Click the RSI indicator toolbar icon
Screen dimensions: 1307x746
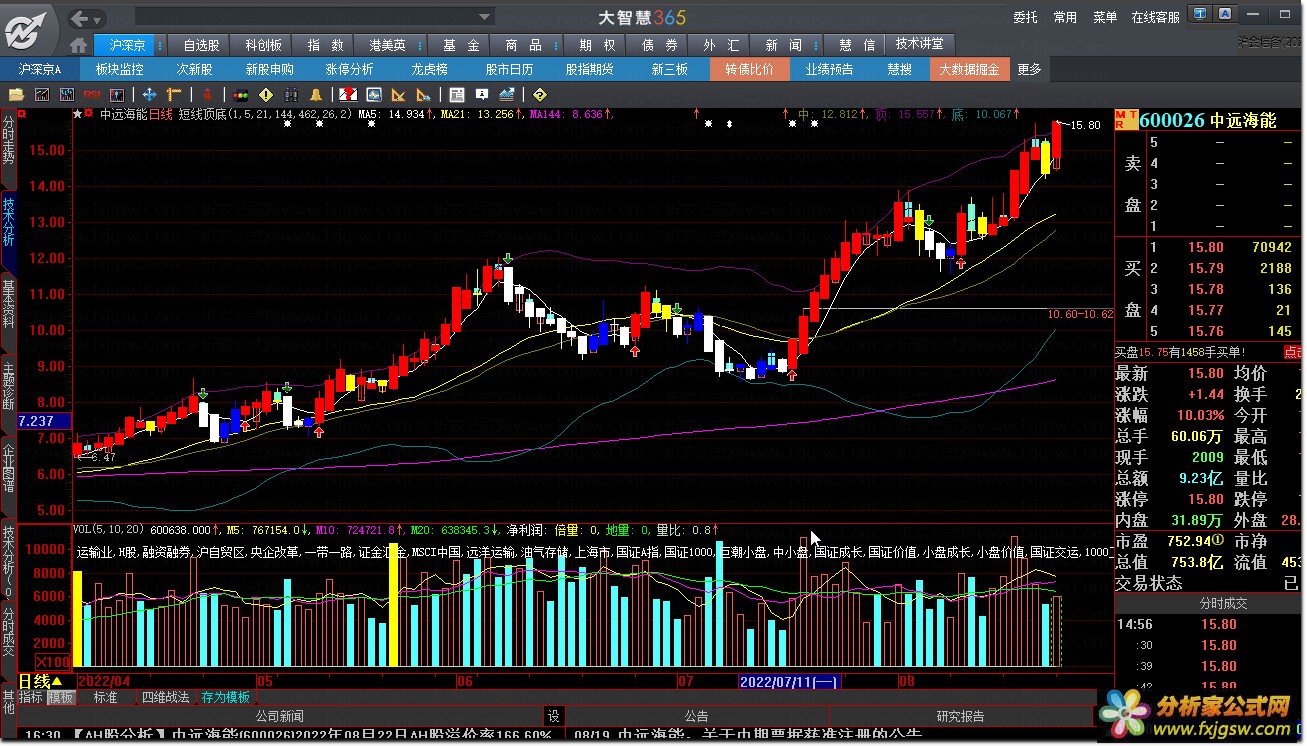94,95
